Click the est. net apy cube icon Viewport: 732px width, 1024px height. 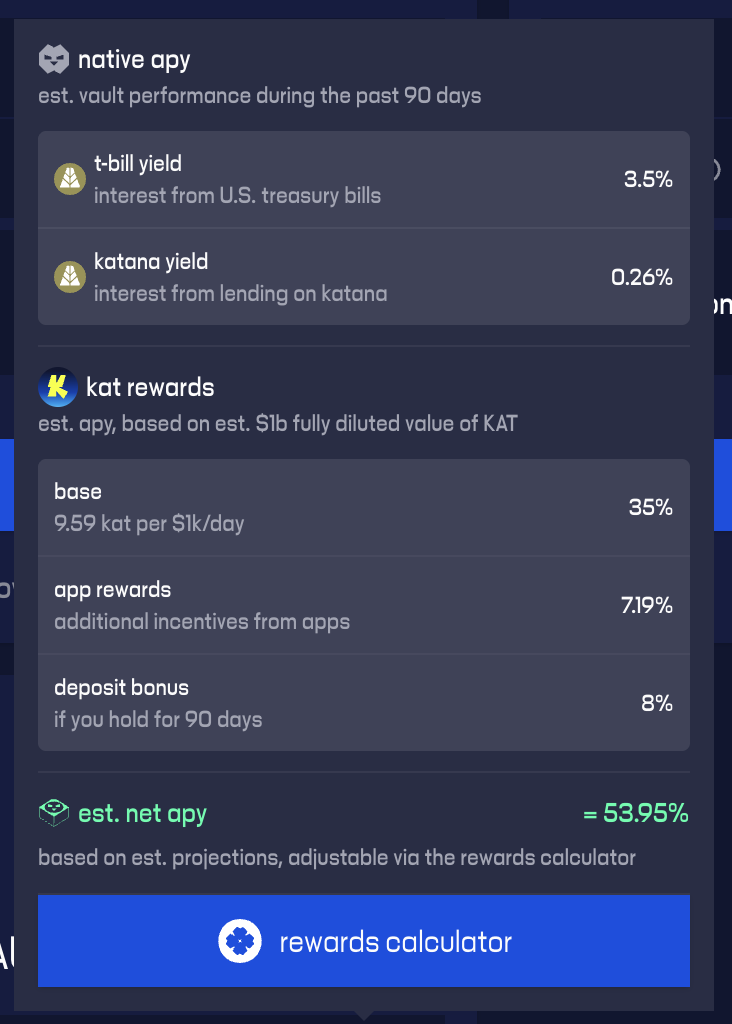(54, 813)
